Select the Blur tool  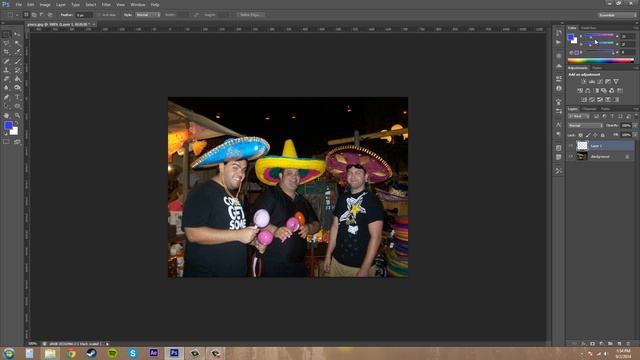click(6, 88)
